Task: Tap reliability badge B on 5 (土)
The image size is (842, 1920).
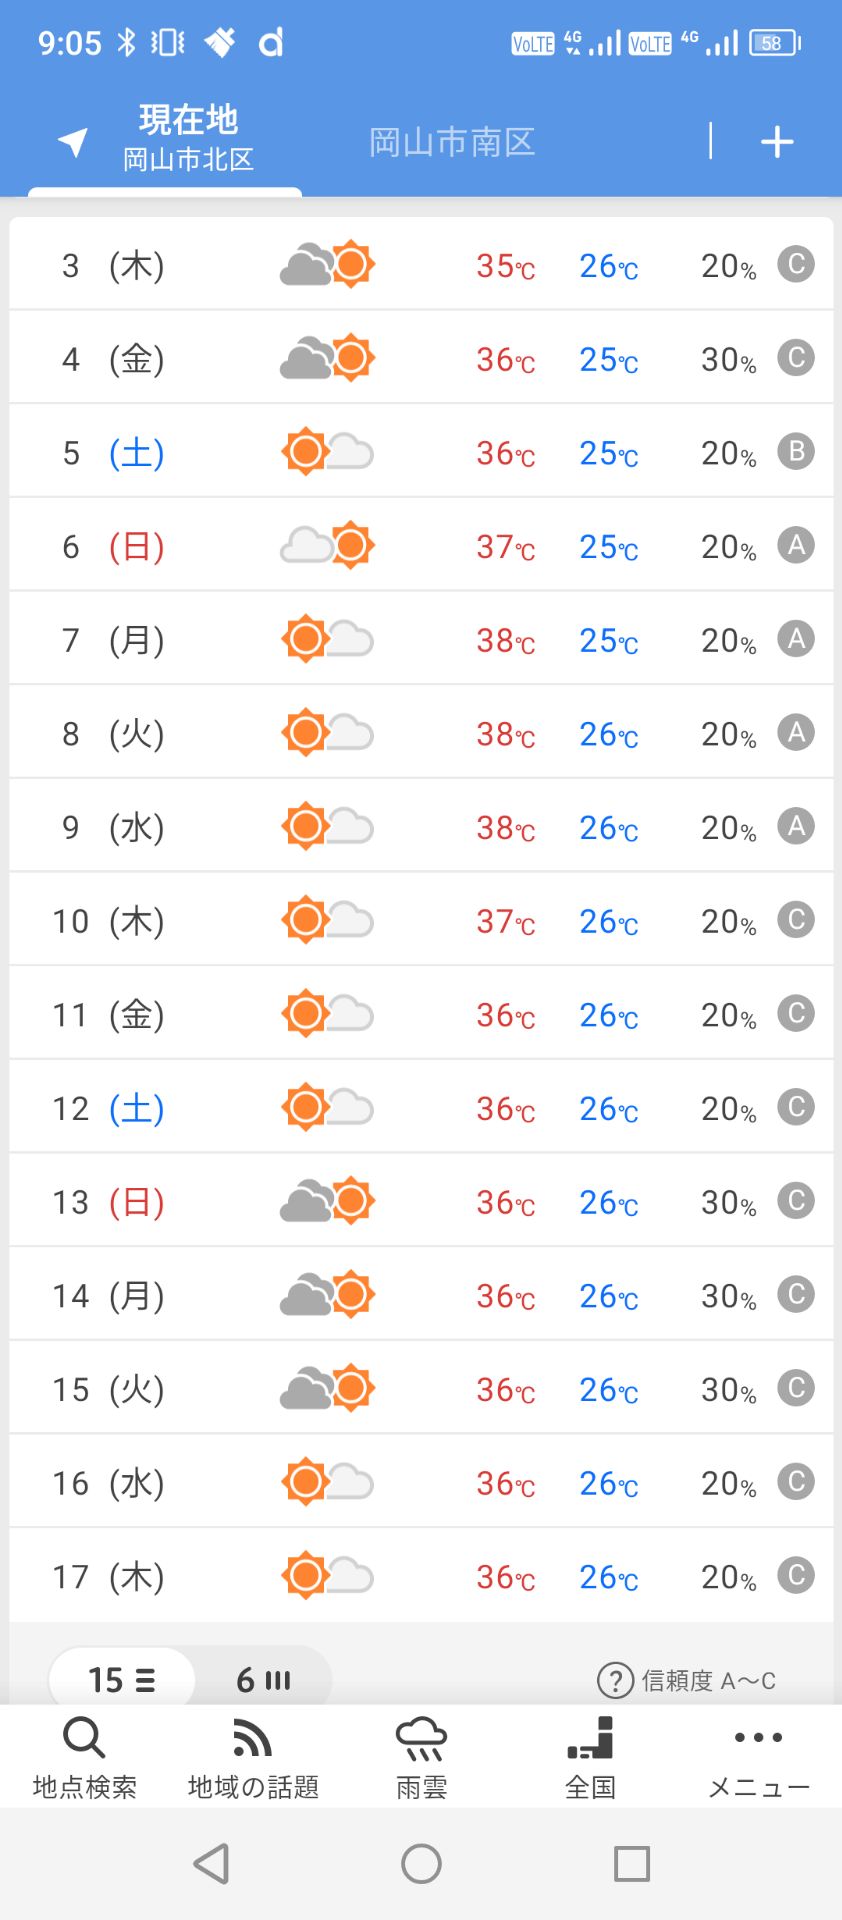Action: (x=796, y=451)
